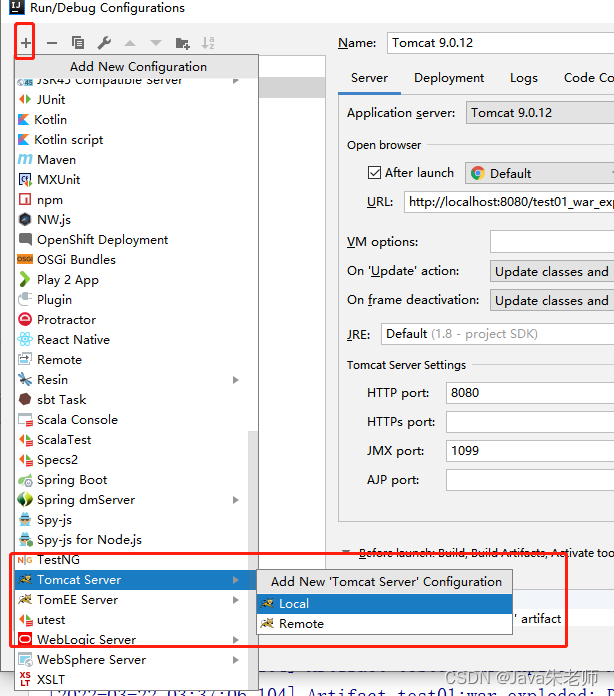Image resolution: width=614 pixels, height=696 pixels.
Task: Toggle After launch checkbox
Action: (374, 172)
